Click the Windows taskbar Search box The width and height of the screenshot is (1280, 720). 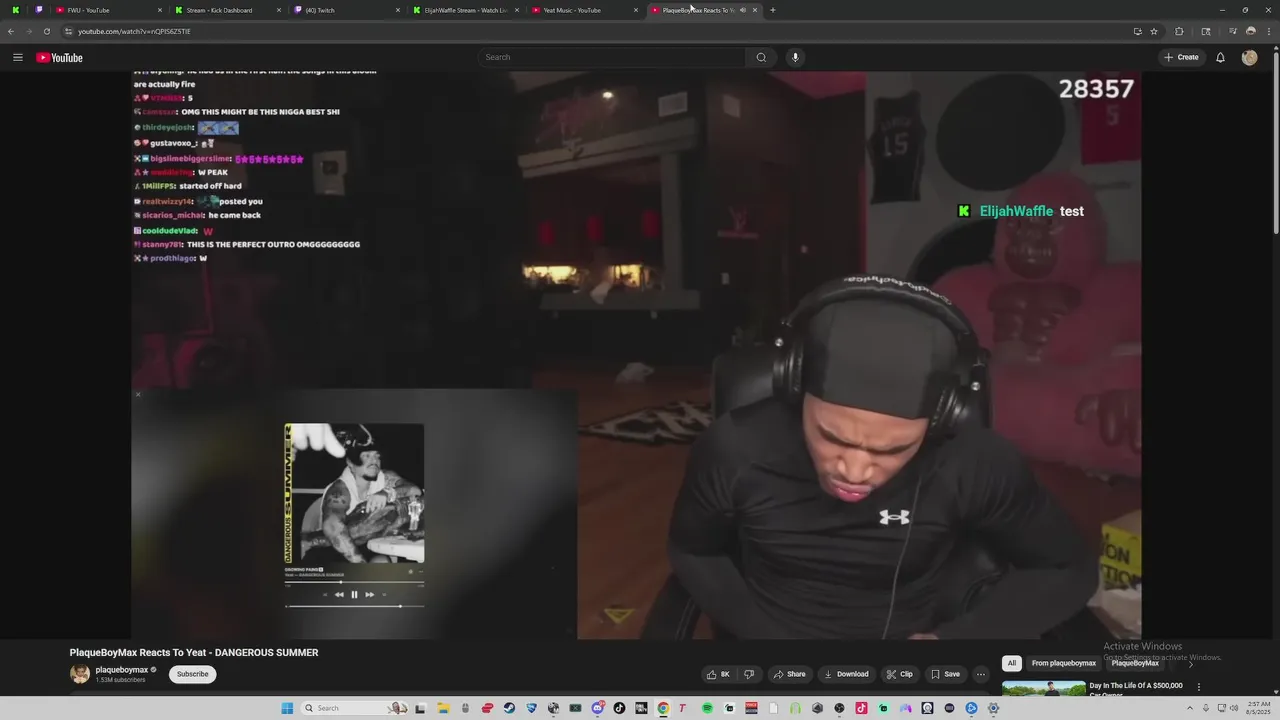pyautogui.click(x=355, y=708)
